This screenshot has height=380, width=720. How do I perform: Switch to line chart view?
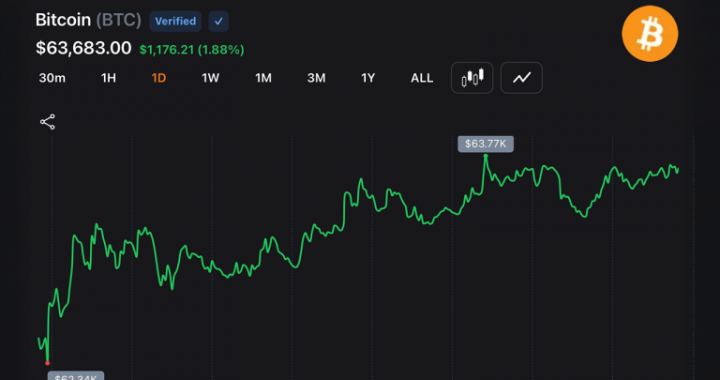tap(522, 78)
